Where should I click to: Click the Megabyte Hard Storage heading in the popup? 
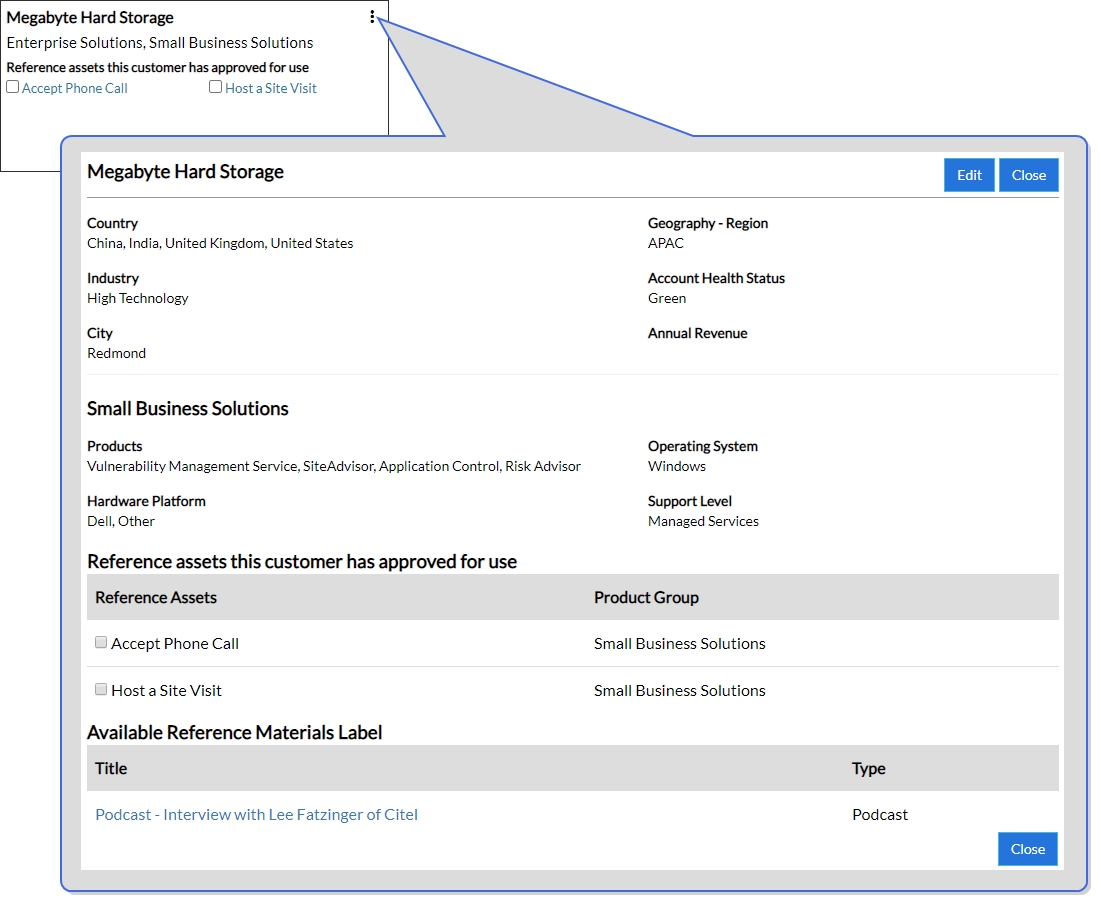(x=185, y=172)
